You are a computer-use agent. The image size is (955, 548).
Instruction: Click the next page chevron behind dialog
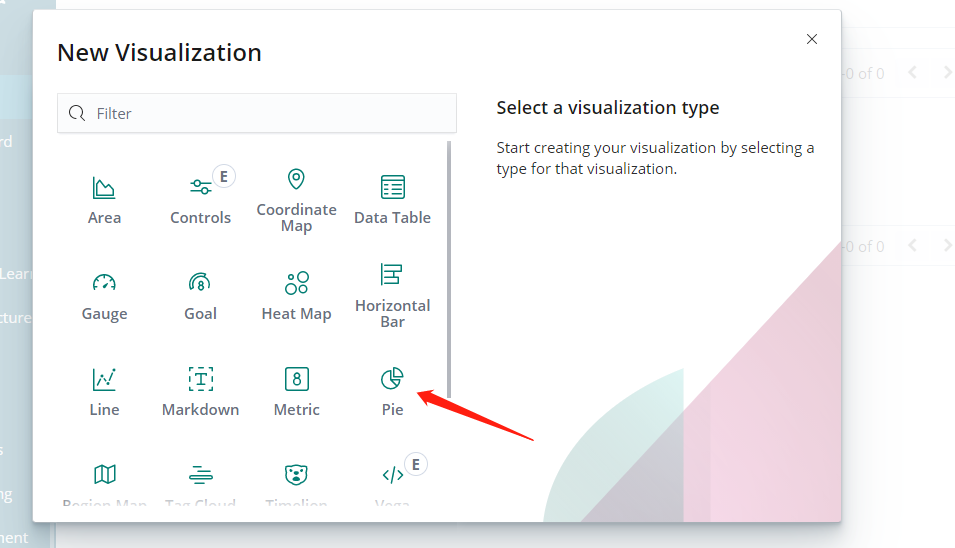(947, 73)
